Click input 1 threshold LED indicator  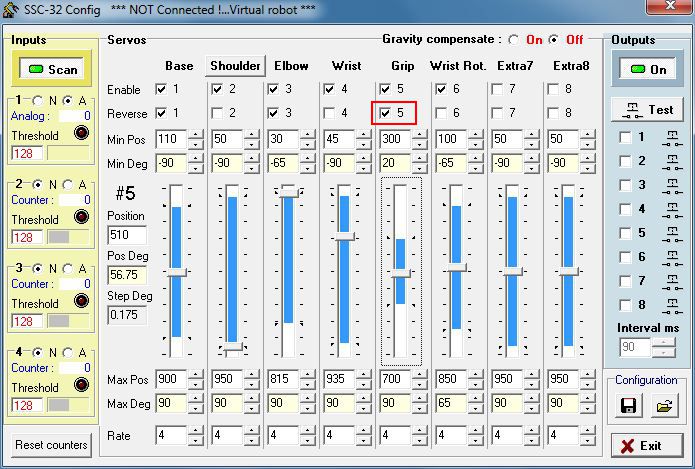(81, 133)
